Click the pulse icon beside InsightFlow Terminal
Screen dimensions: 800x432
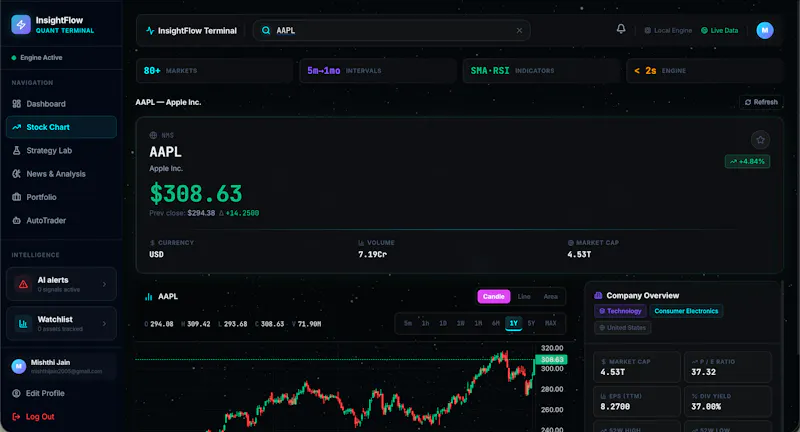pyautogui.click(x=150, y=31)
